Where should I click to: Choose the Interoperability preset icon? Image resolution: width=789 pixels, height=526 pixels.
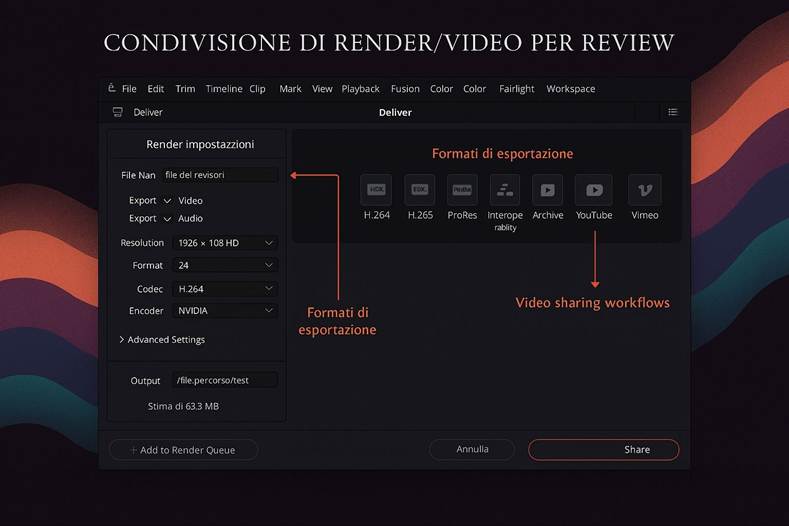tap(505, 190)
